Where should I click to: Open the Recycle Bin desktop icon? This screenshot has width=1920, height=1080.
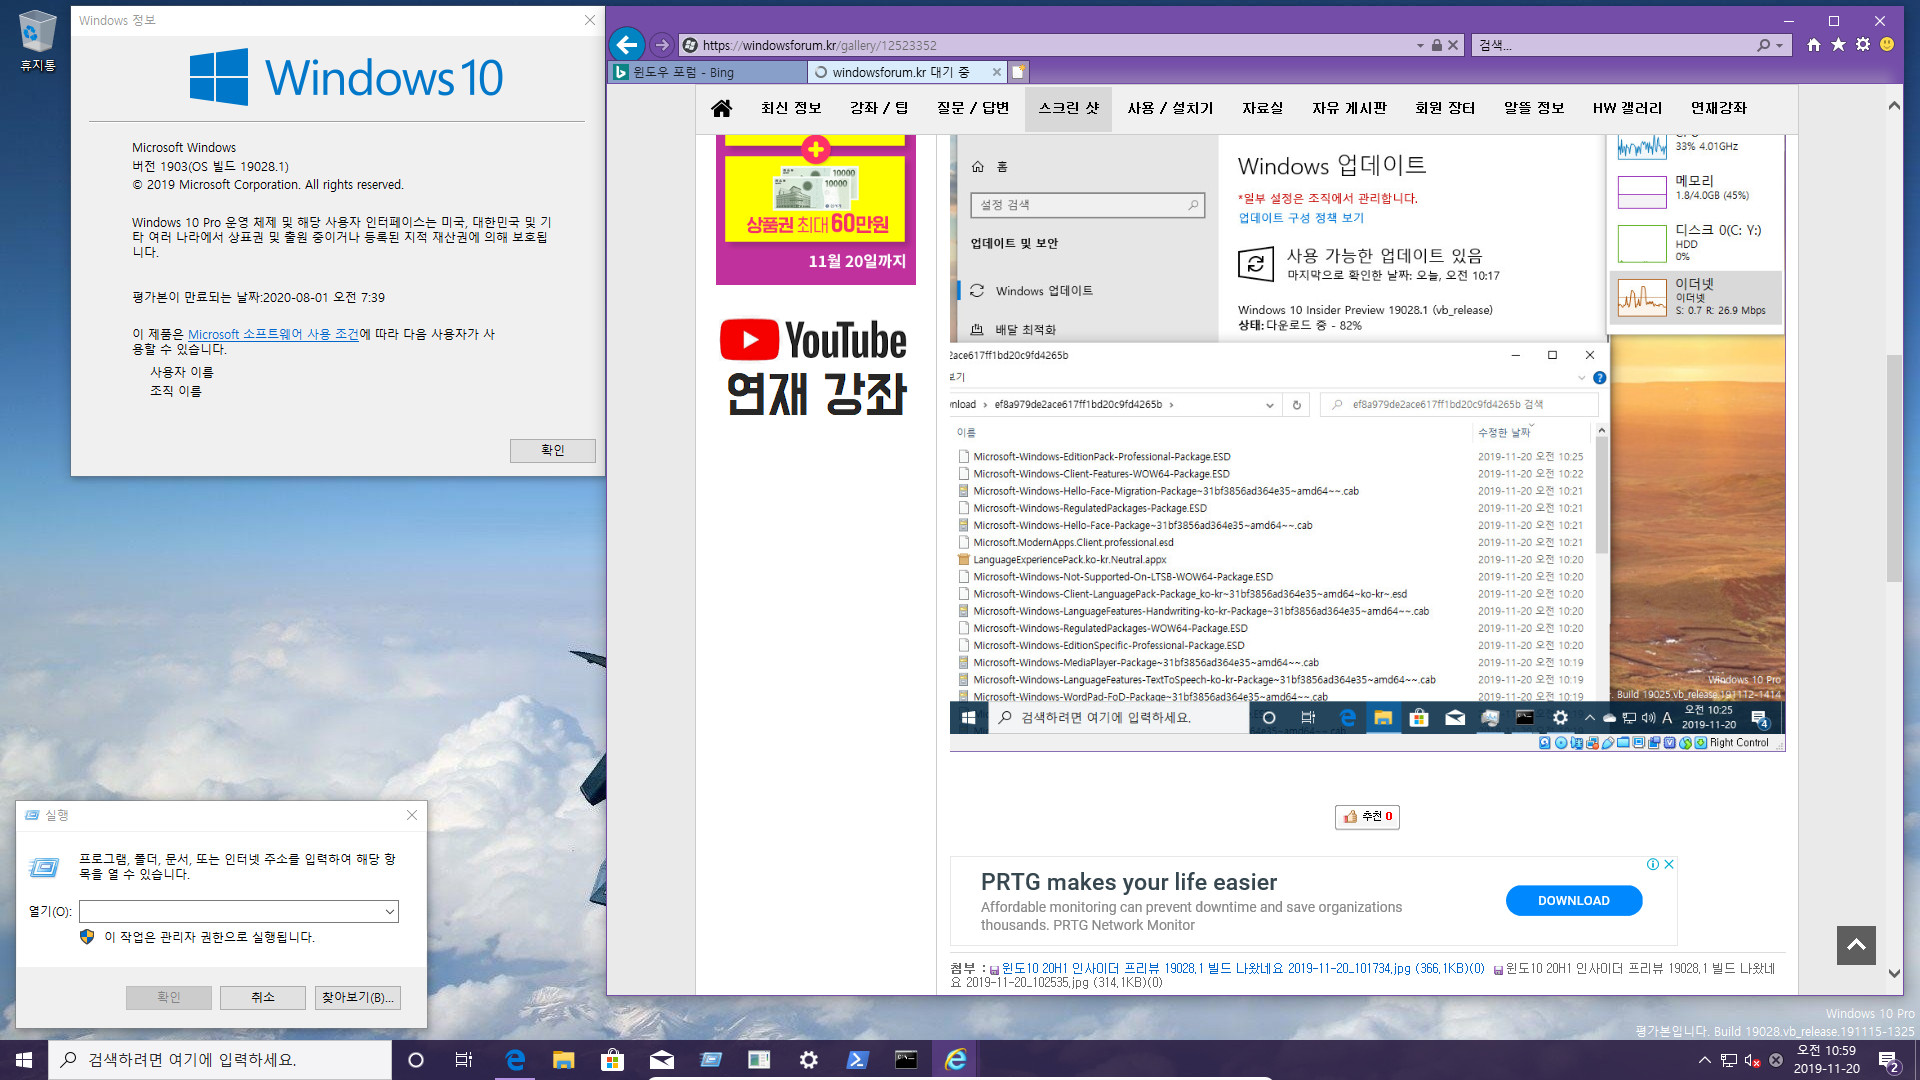coord(37,41)
